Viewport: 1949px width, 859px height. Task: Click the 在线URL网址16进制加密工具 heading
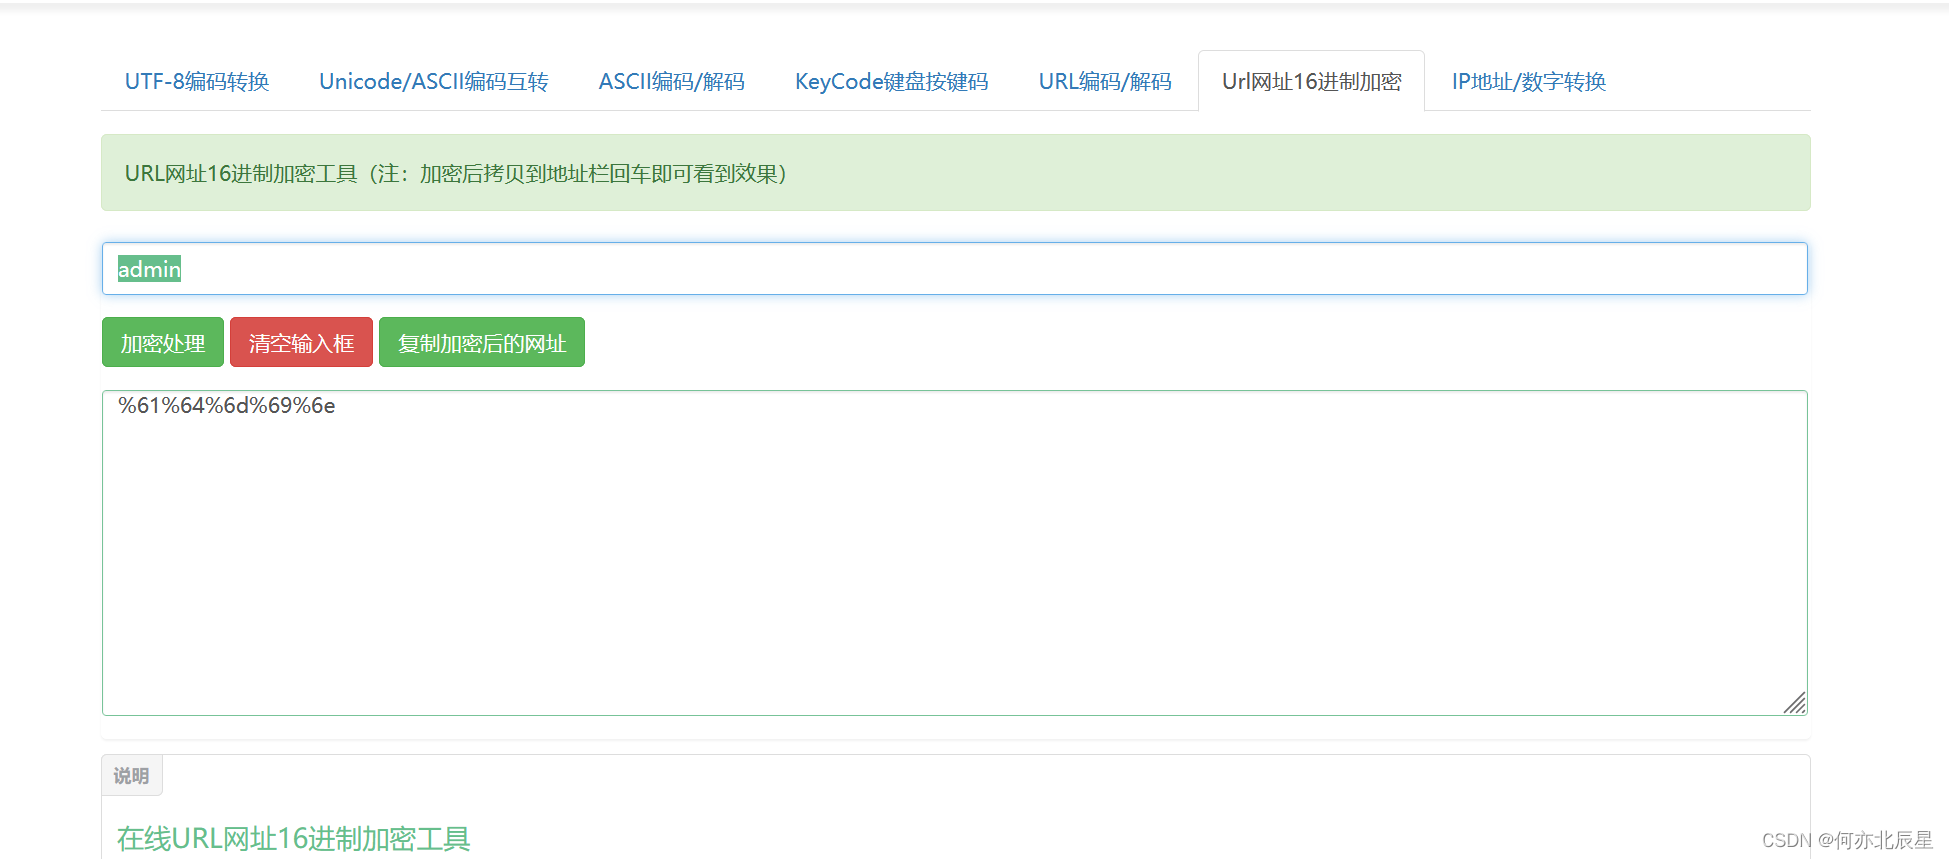pyautogui.click(x=293, y=838)
